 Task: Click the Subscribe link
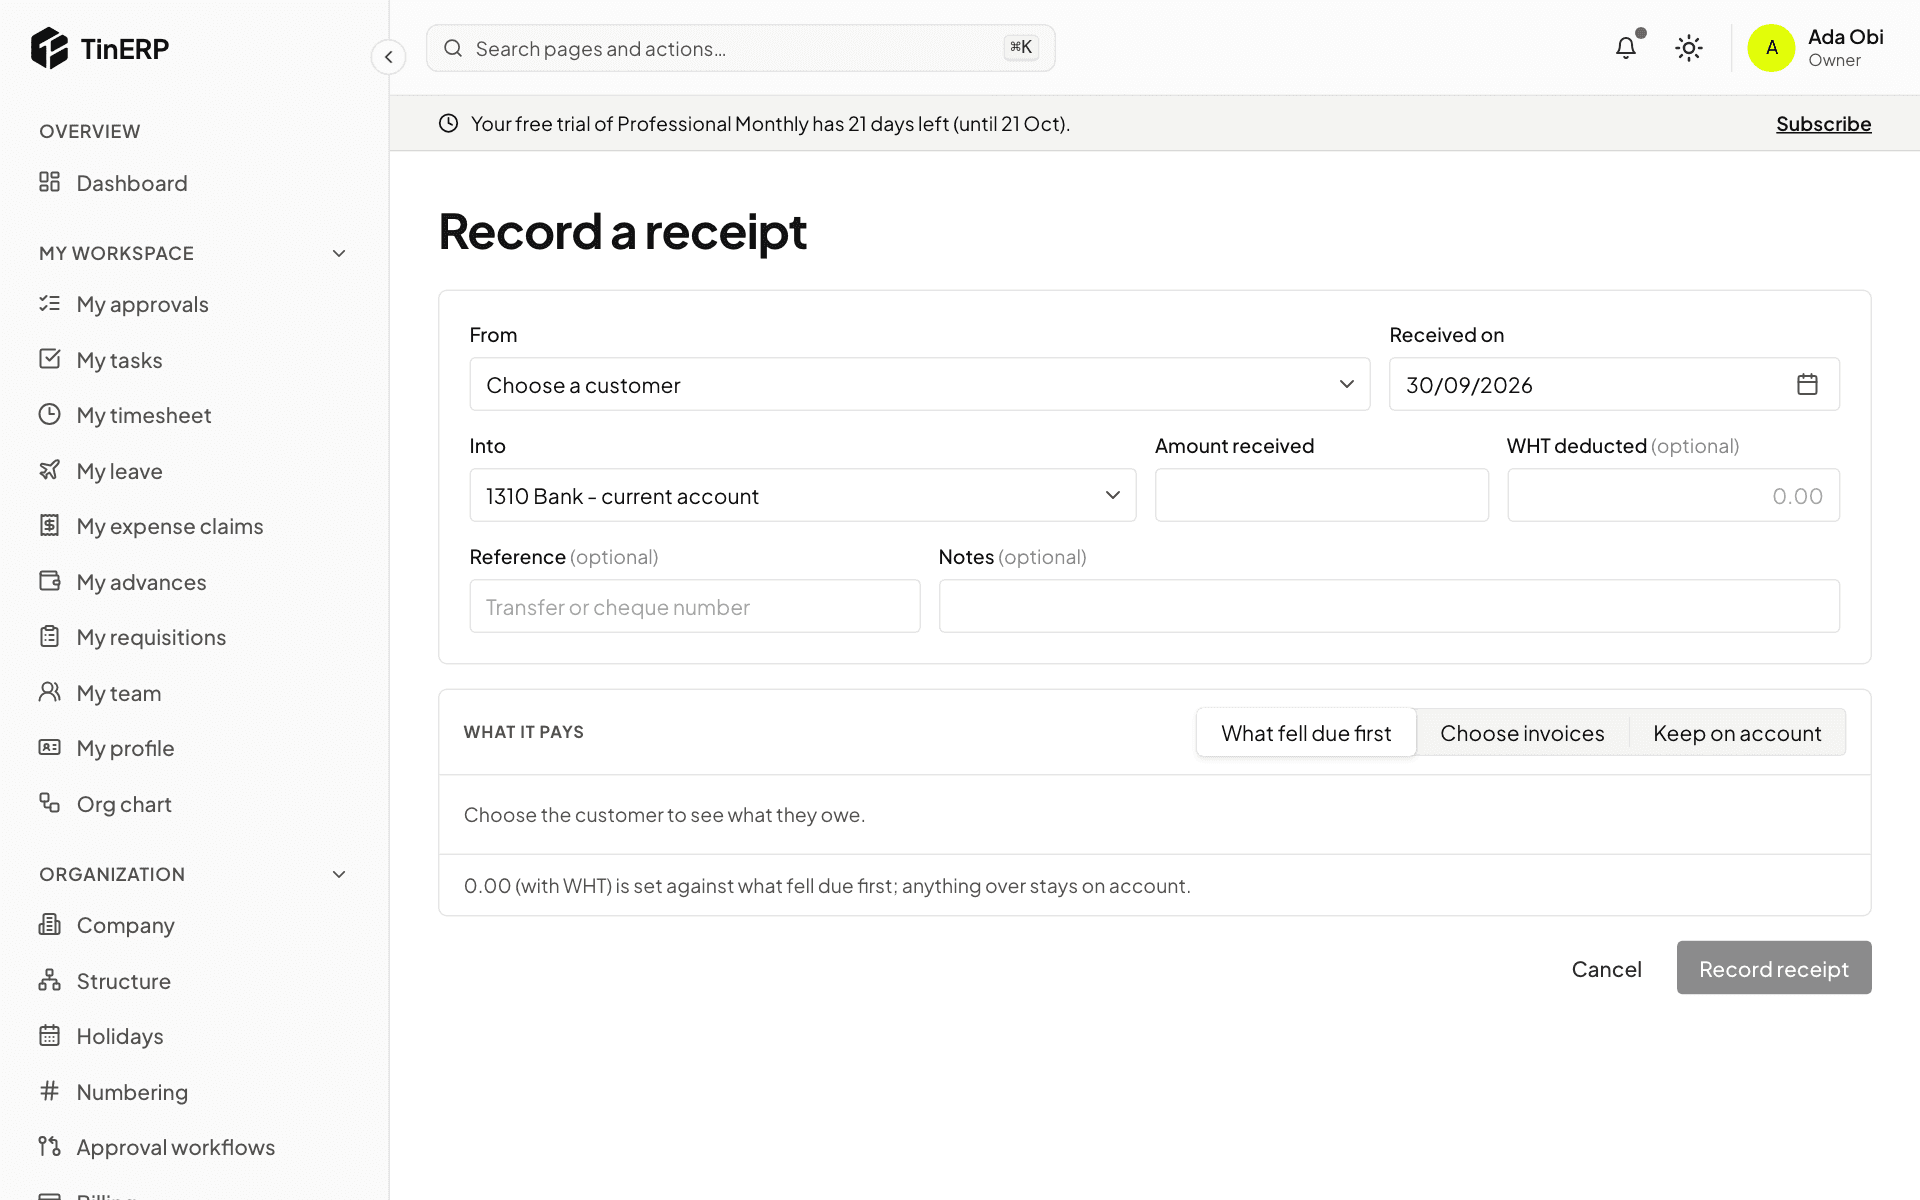tap(1823, 124)
